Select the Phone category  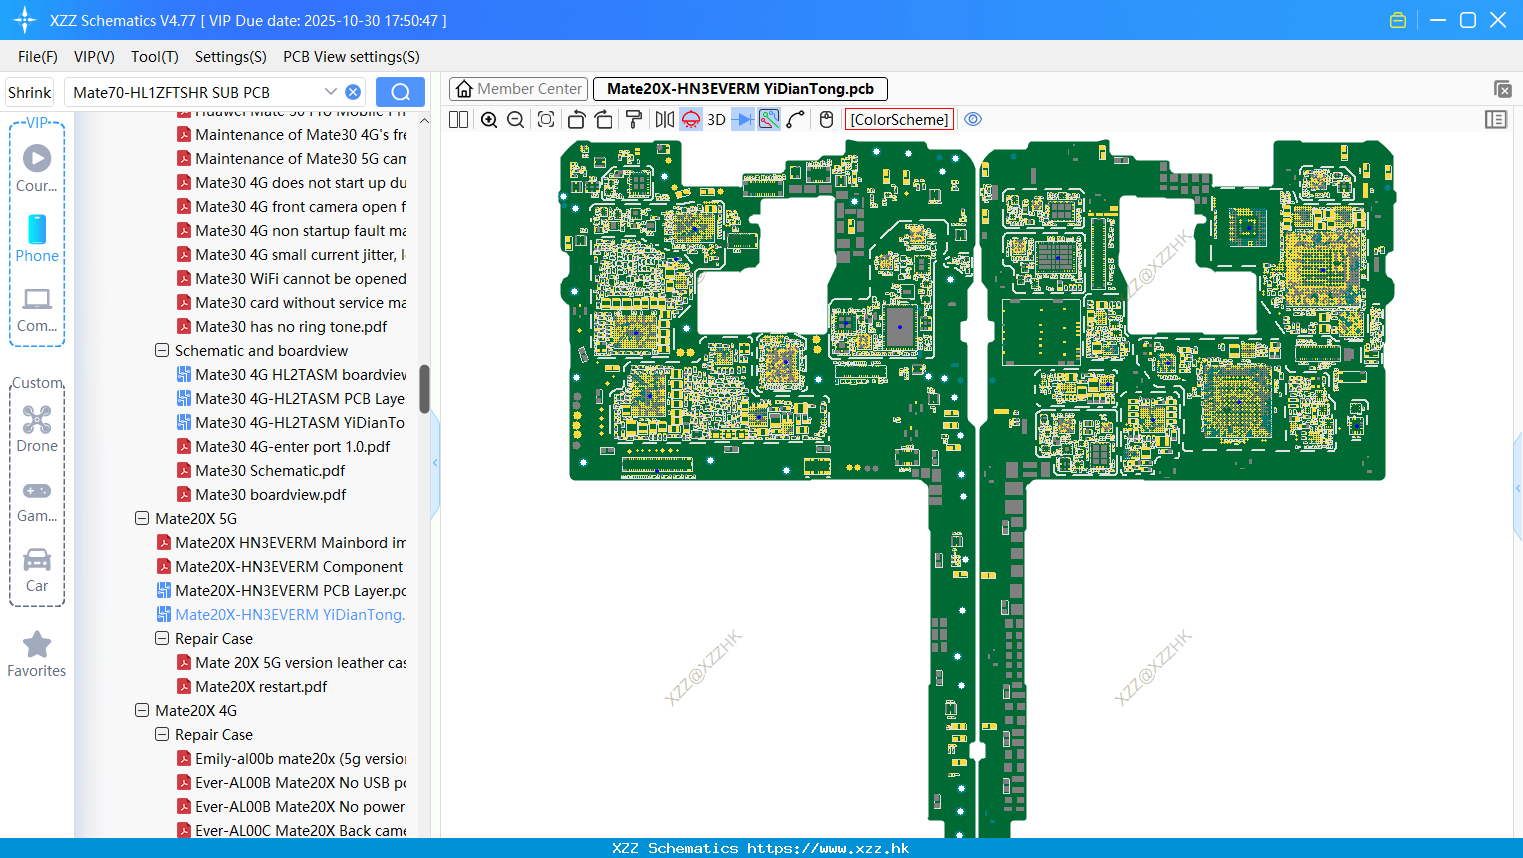point(37,238)
